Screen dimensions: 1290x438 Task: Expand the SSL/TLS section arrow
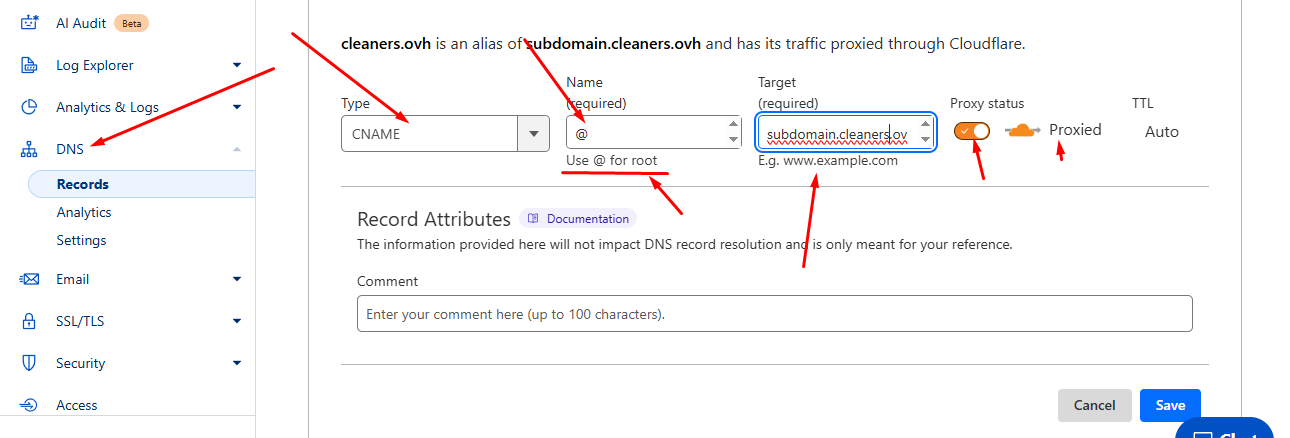point(237,321)
